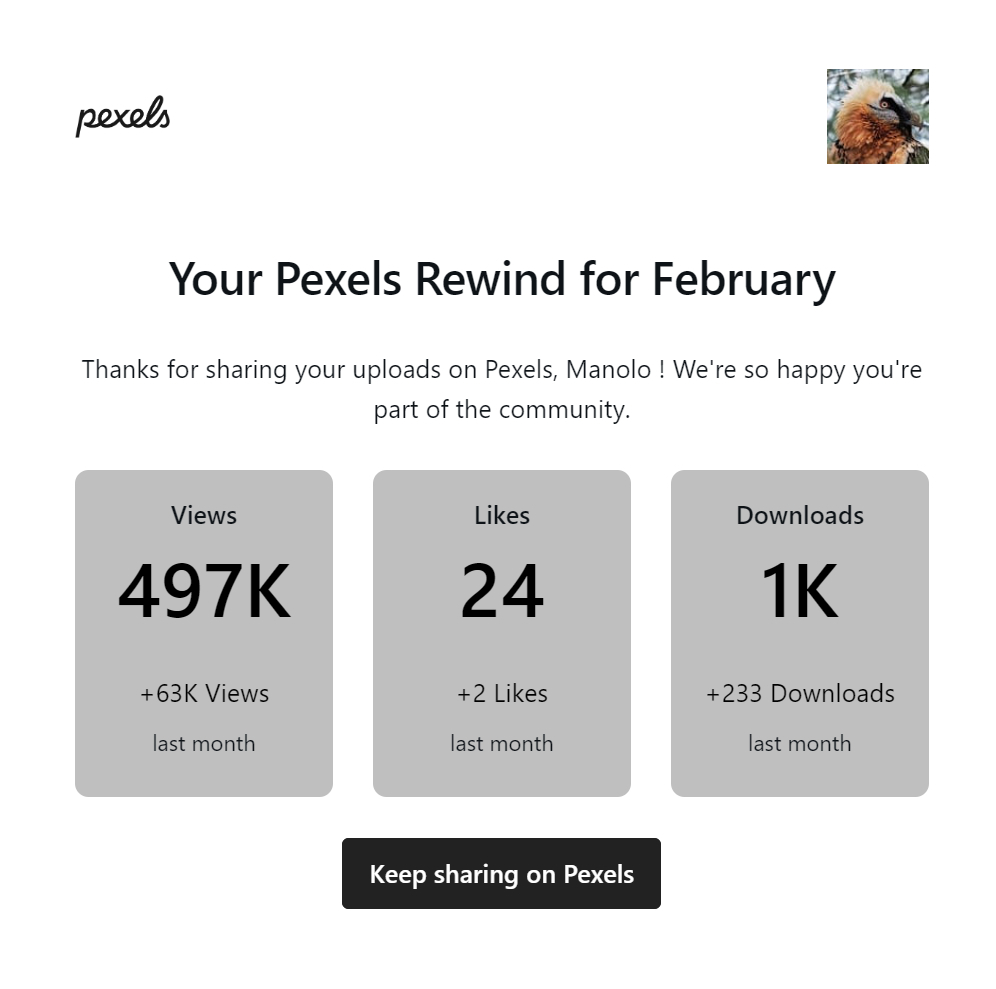Click the Your Pexels Rewind for February heading
The height and width of the screenshot is (989, 996).
click(501, 278)
